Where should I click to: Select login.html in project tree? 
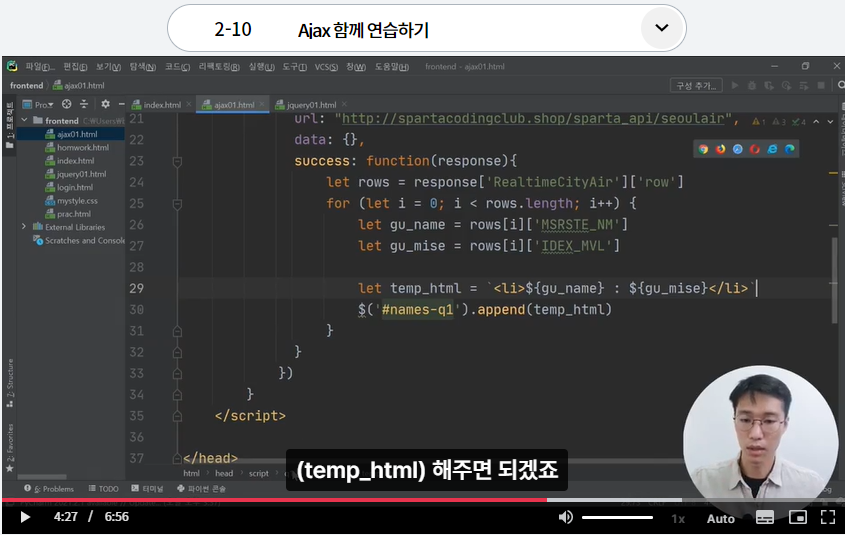click(x=70, y=187)
